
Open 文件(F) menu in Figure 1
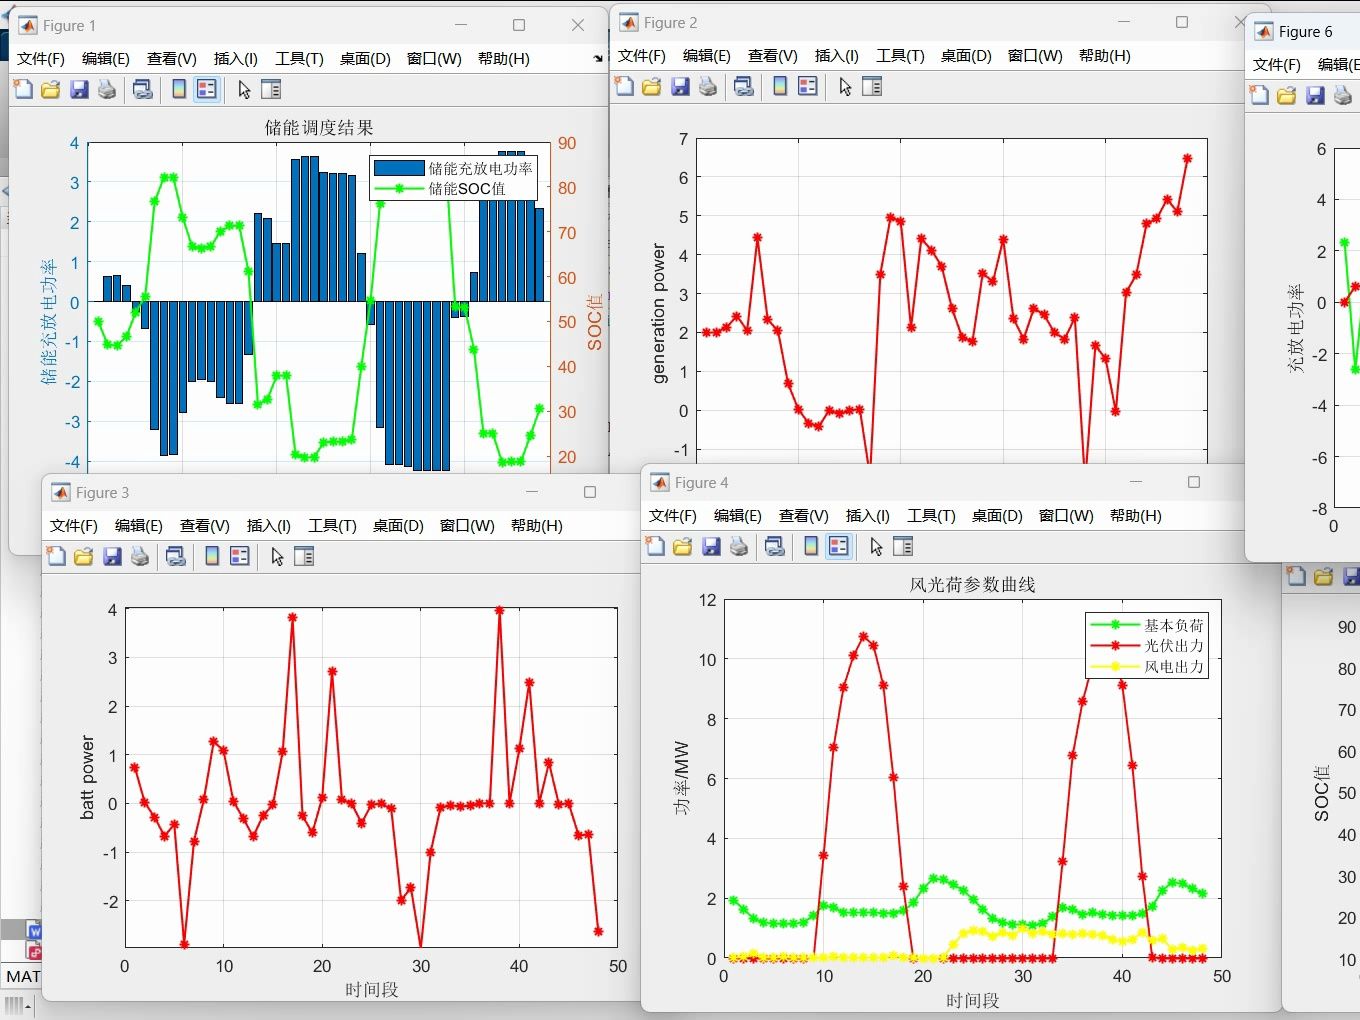click(x=41, y=58)
